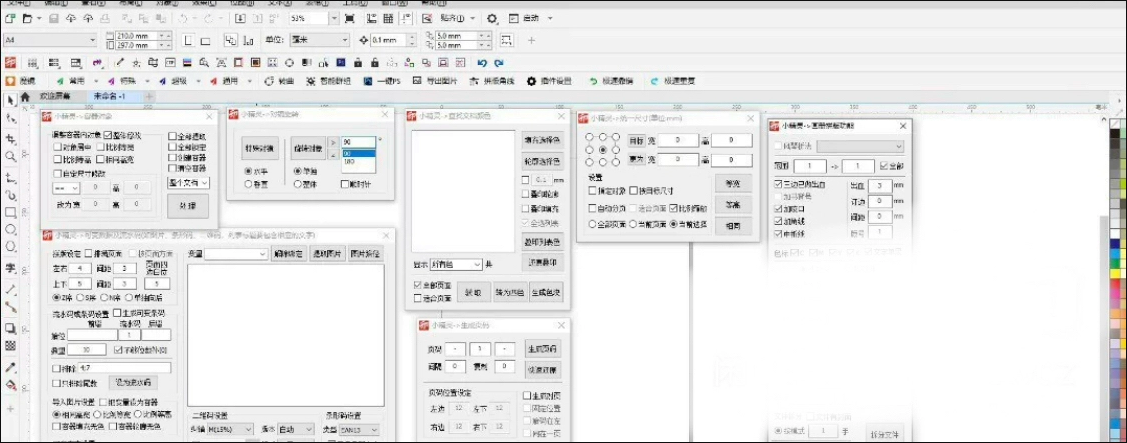Click the Save disk icon
1127x443 pixels.
pos(53,19)
